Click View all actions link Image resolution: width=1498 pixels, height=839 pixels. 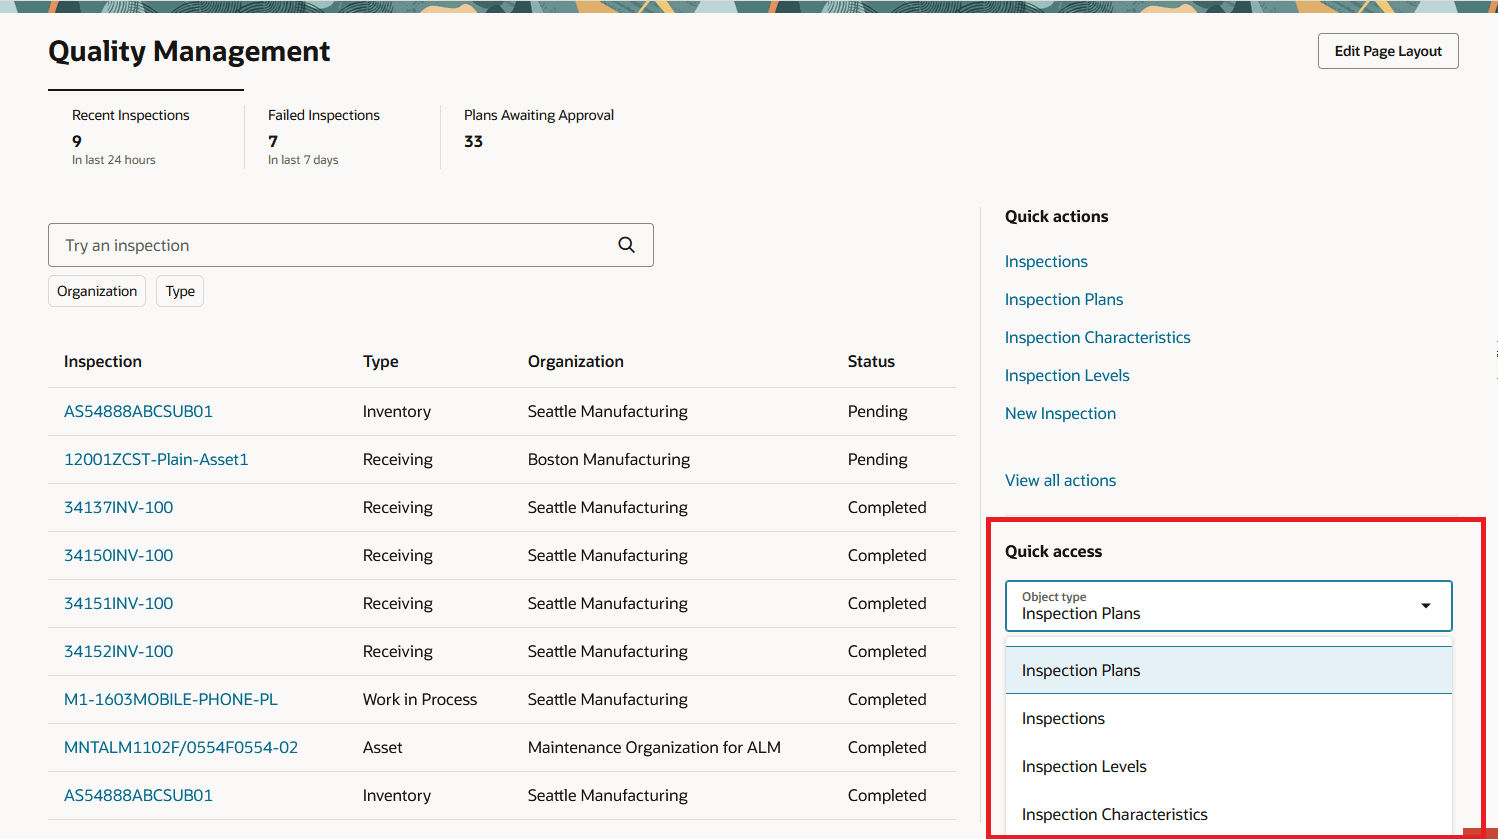click(1060, 480)
